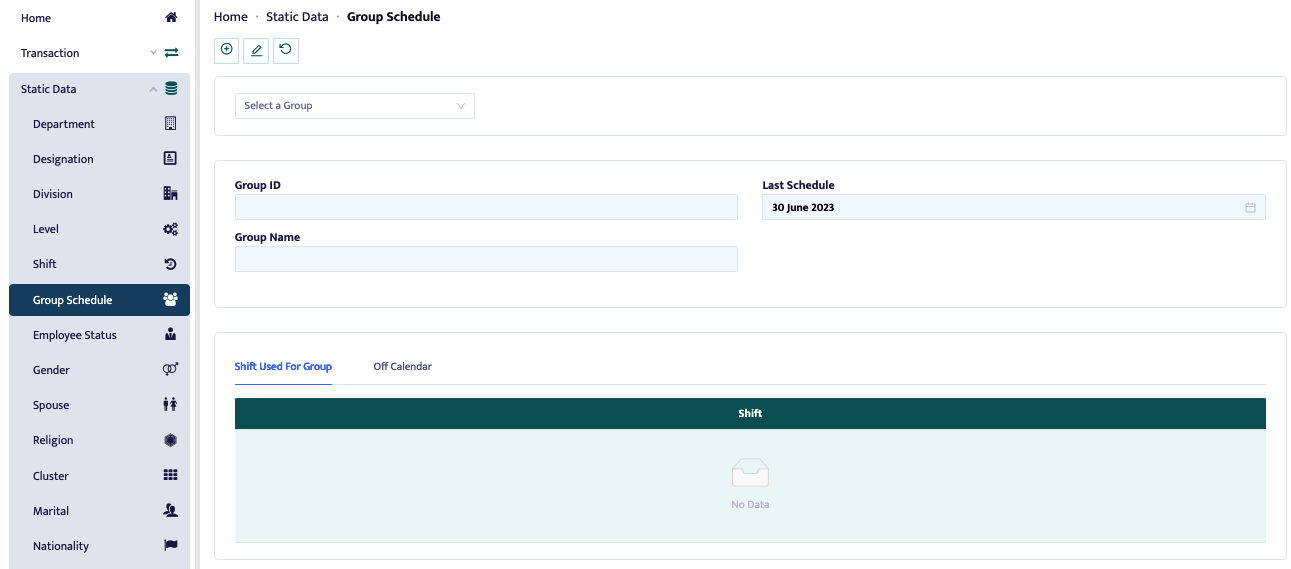The image size is (1291, 569).
Task: Click the No Data placeholder text
Action: [750, 505]
